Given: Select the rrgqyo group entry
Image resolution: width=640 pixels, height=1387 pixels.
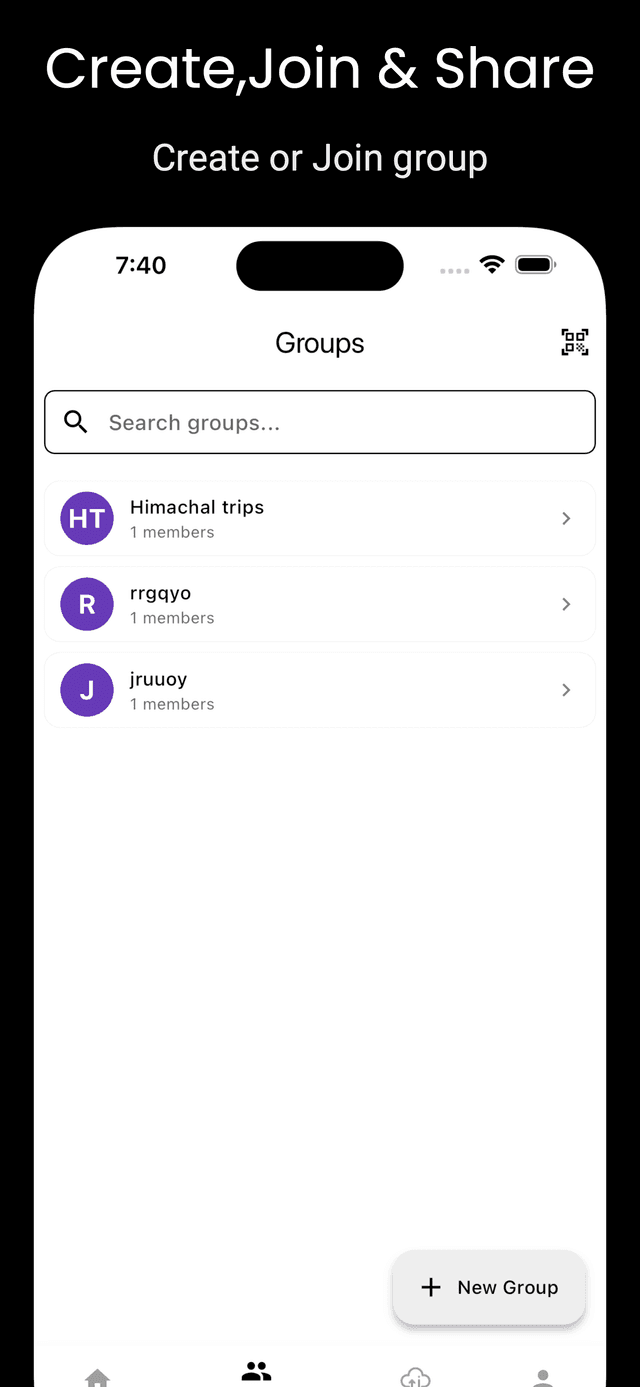Looking at the screenshot, I should [x=320, y=604].
